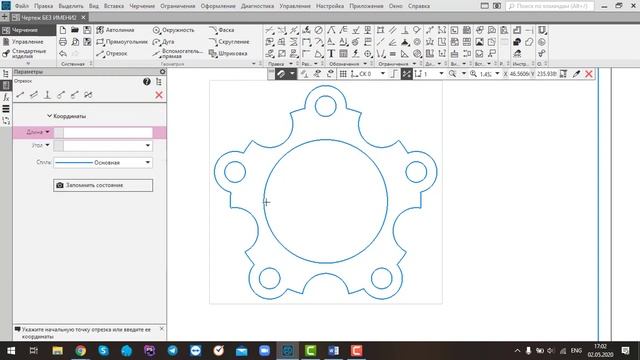This screenshot has height=360, width=640.
Task: Open the Вставка menu
Action: tap(114, 6)
